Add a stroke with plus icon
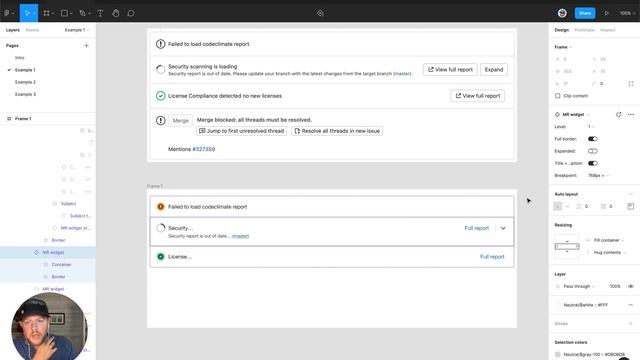Screen dimensions: 640x360 631,324
